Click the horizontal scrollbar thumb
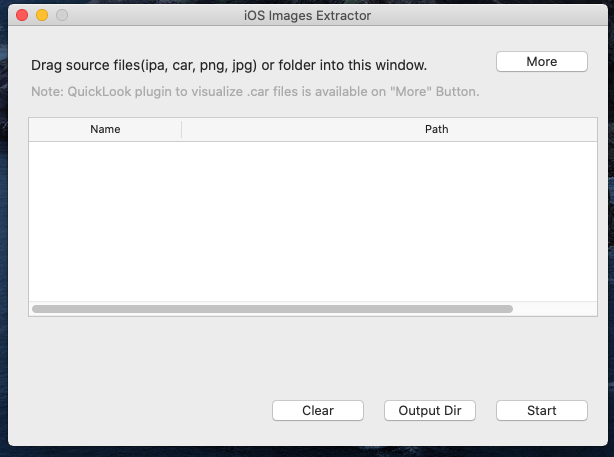614x457 pixels. (272, 309)
